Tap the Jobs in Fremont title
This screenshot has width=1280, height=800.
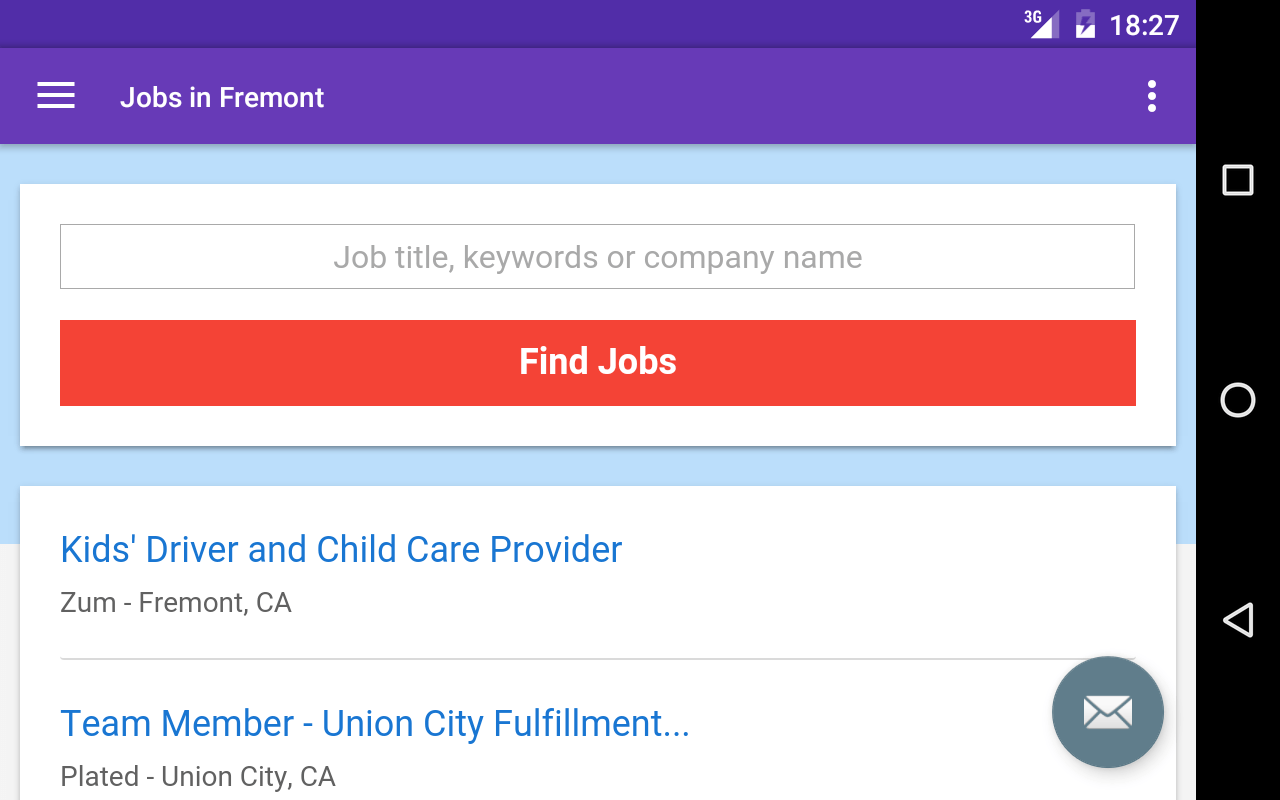tap(222, 97)
